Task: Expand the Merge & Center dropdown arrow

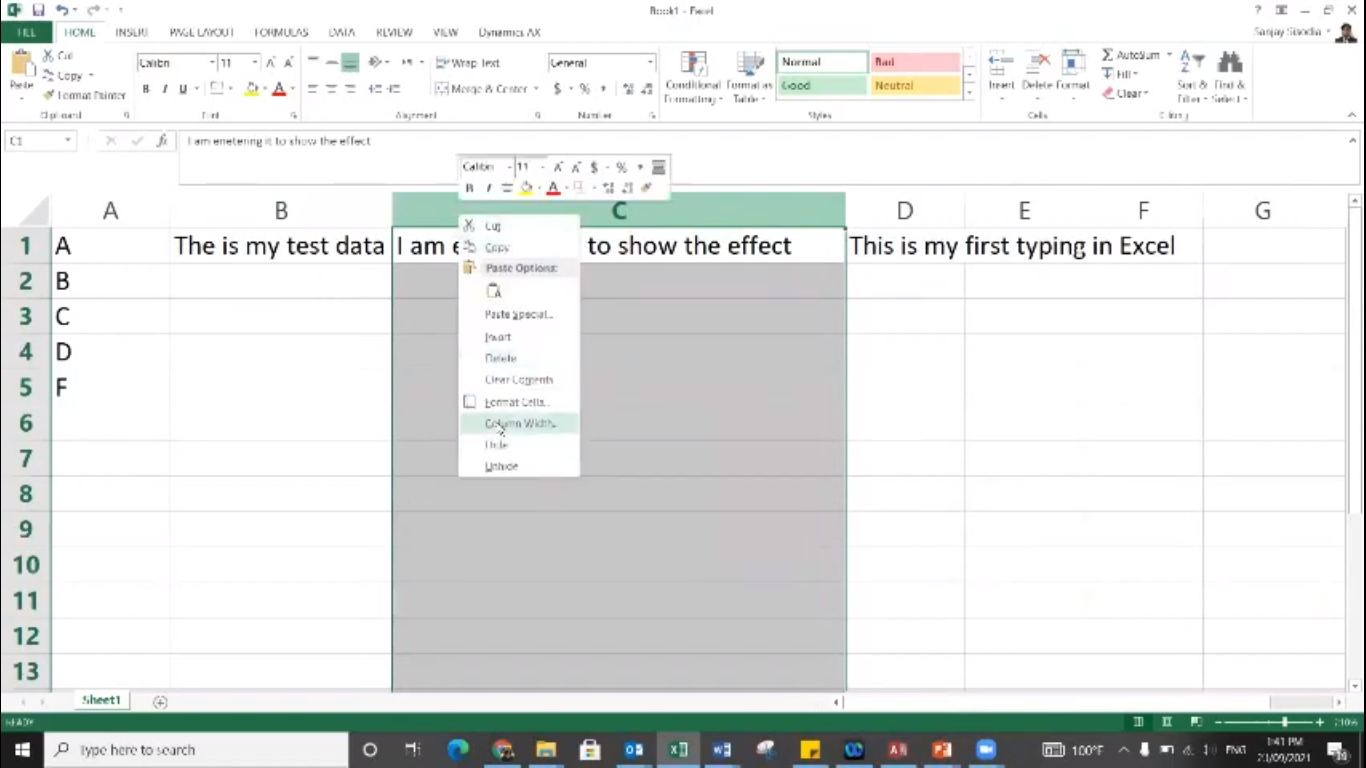Action: 536,89
